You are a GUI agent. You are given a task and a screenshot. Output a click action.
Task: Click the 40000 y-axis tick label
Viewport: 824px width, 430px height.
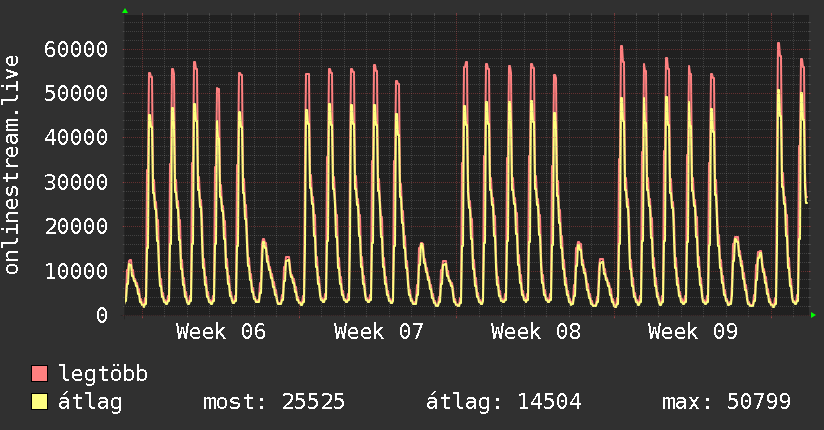coord(76,138)
